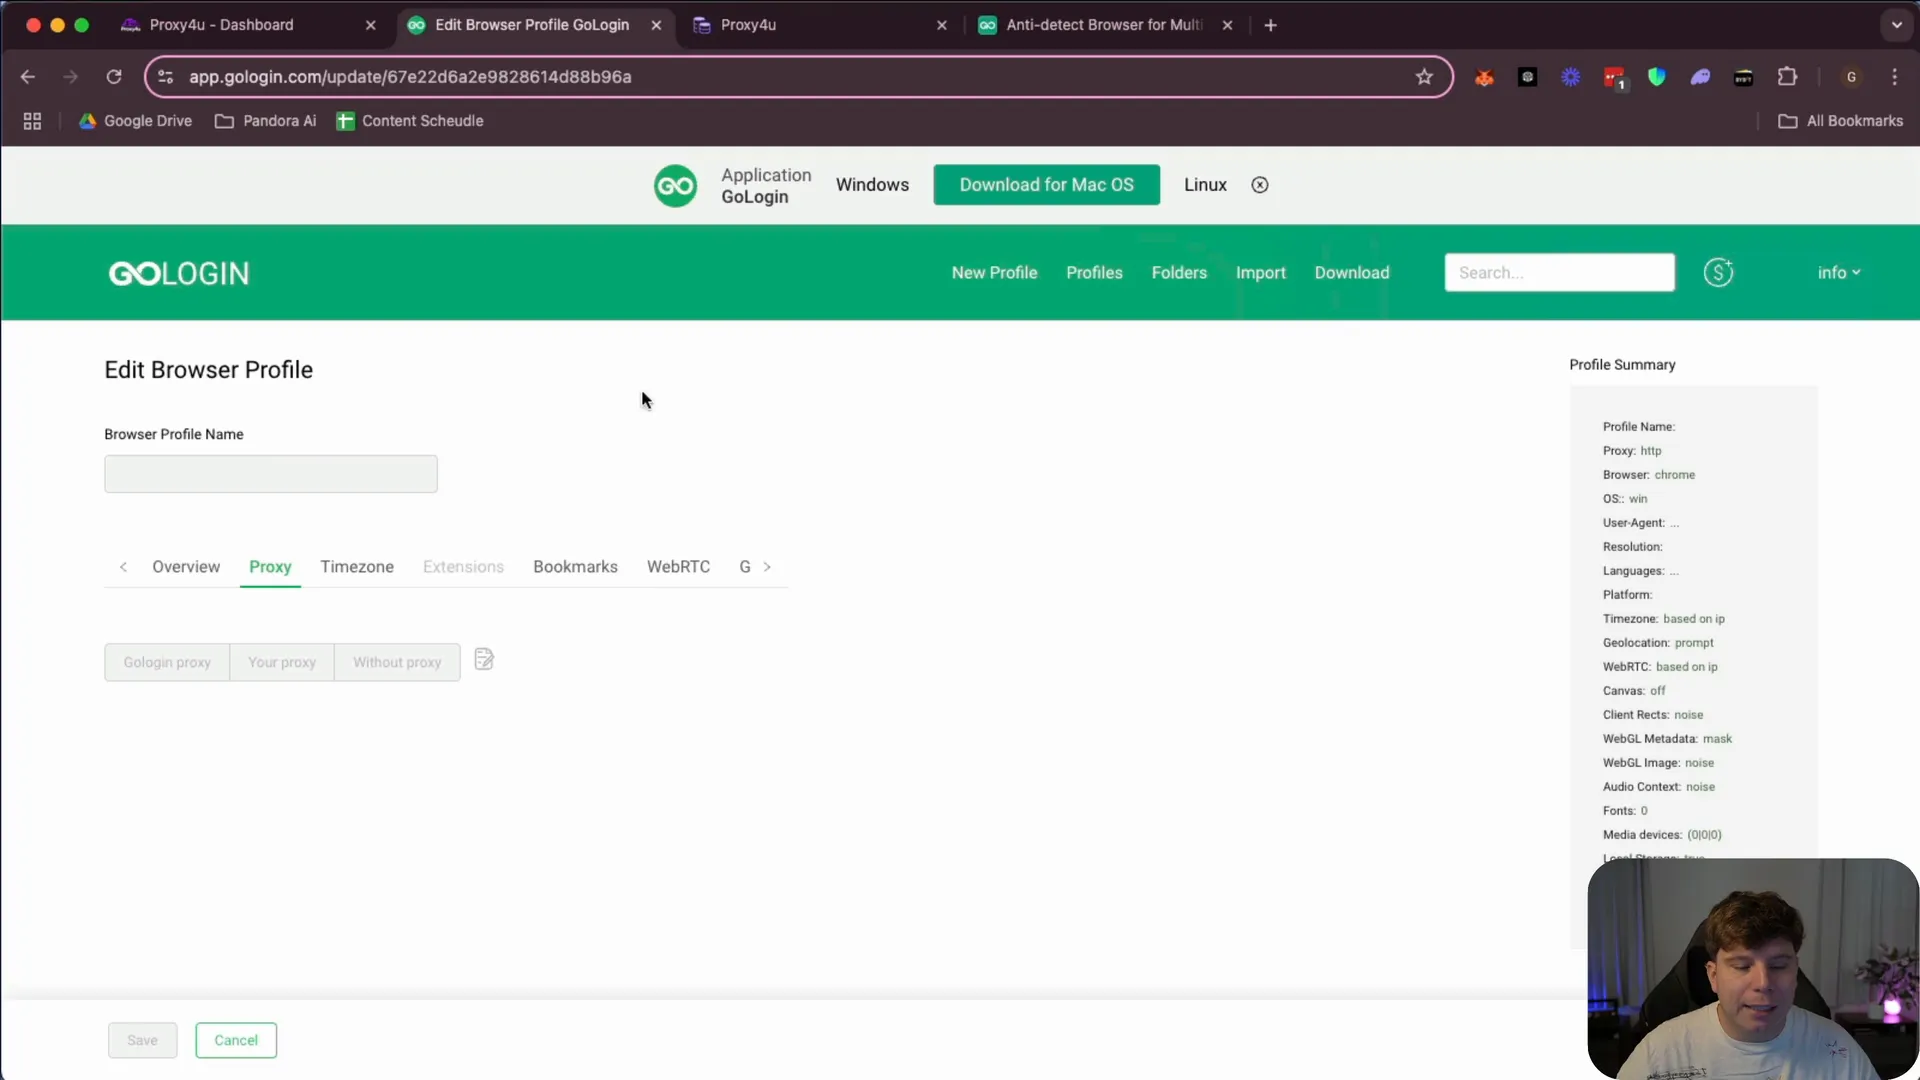
Task: Open the fox extension icon
Action: [x=1484, y=77]
